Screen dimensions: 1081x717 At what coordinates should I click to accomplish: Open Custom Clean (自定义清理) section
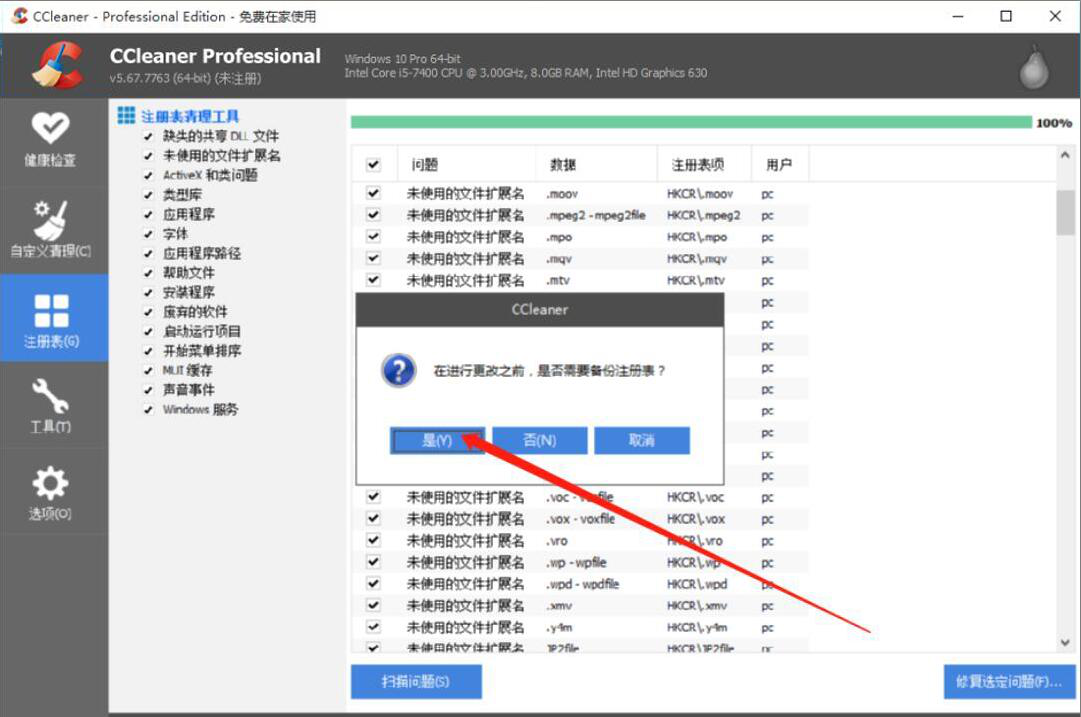coord(50,229)
